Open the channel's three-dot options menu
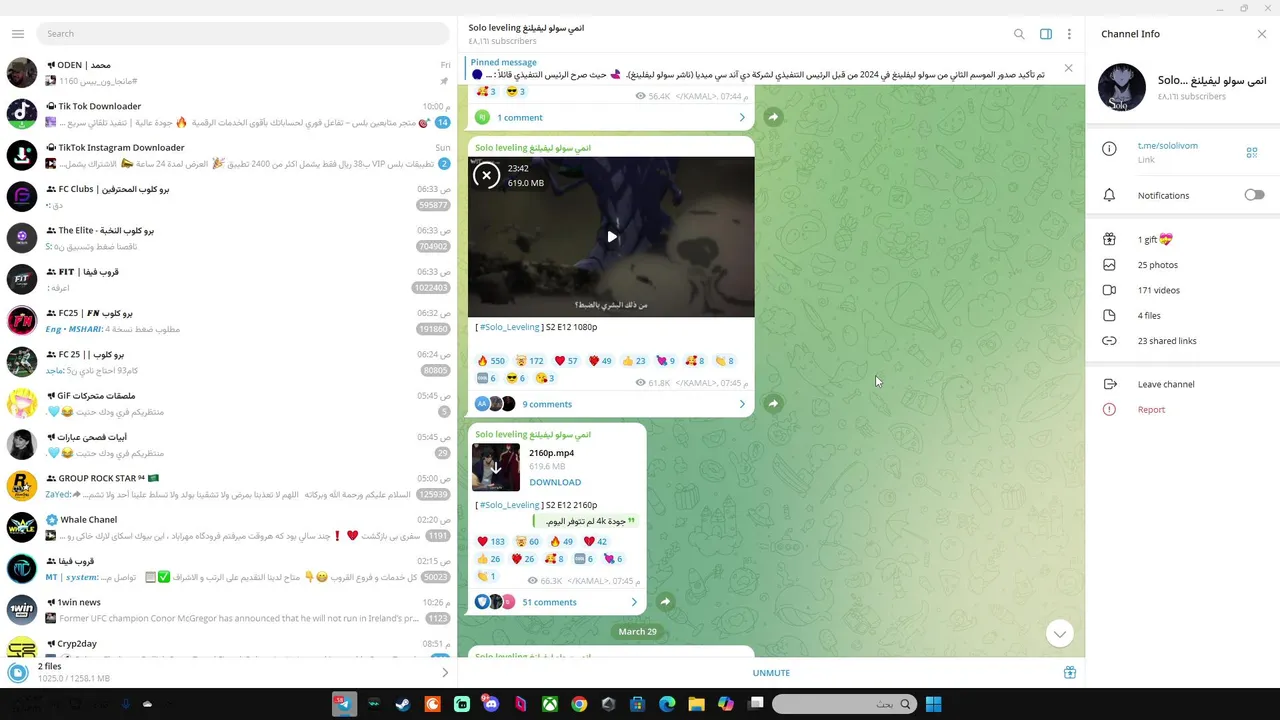This screenshot has width=1280, height=720. point(1069,34)
